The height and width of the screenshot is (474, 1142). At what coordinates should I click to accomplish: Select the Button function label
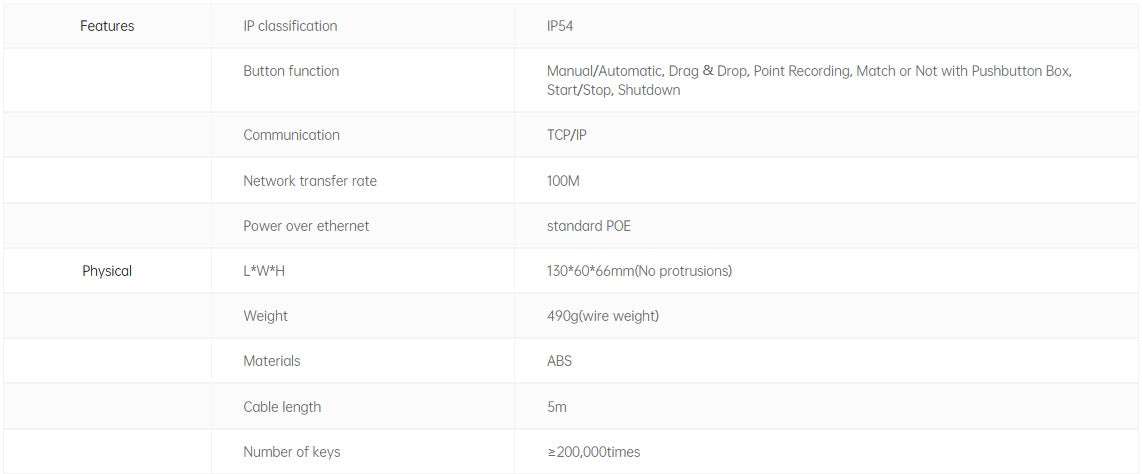[291, 71]
